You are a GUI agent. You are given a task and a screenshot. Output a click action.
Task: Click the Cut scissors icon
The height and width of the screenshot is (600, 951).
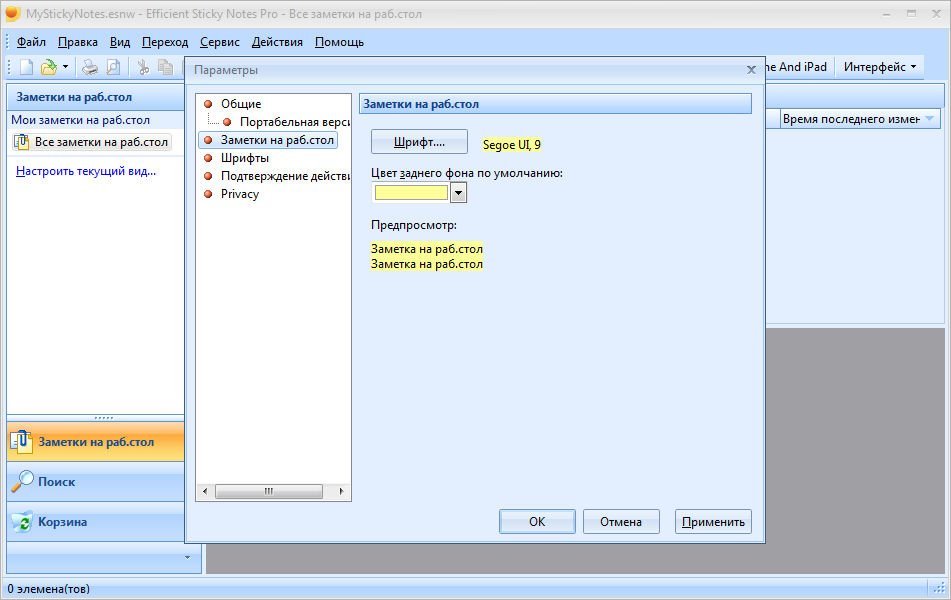pyautogui.click(x=143, y=67)
